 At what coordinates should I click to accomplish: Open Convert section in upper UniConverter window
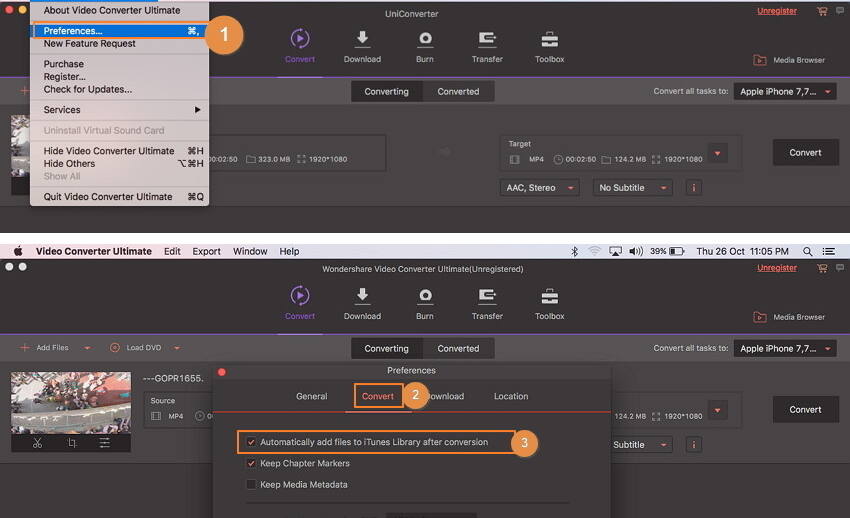pos(300,46)
